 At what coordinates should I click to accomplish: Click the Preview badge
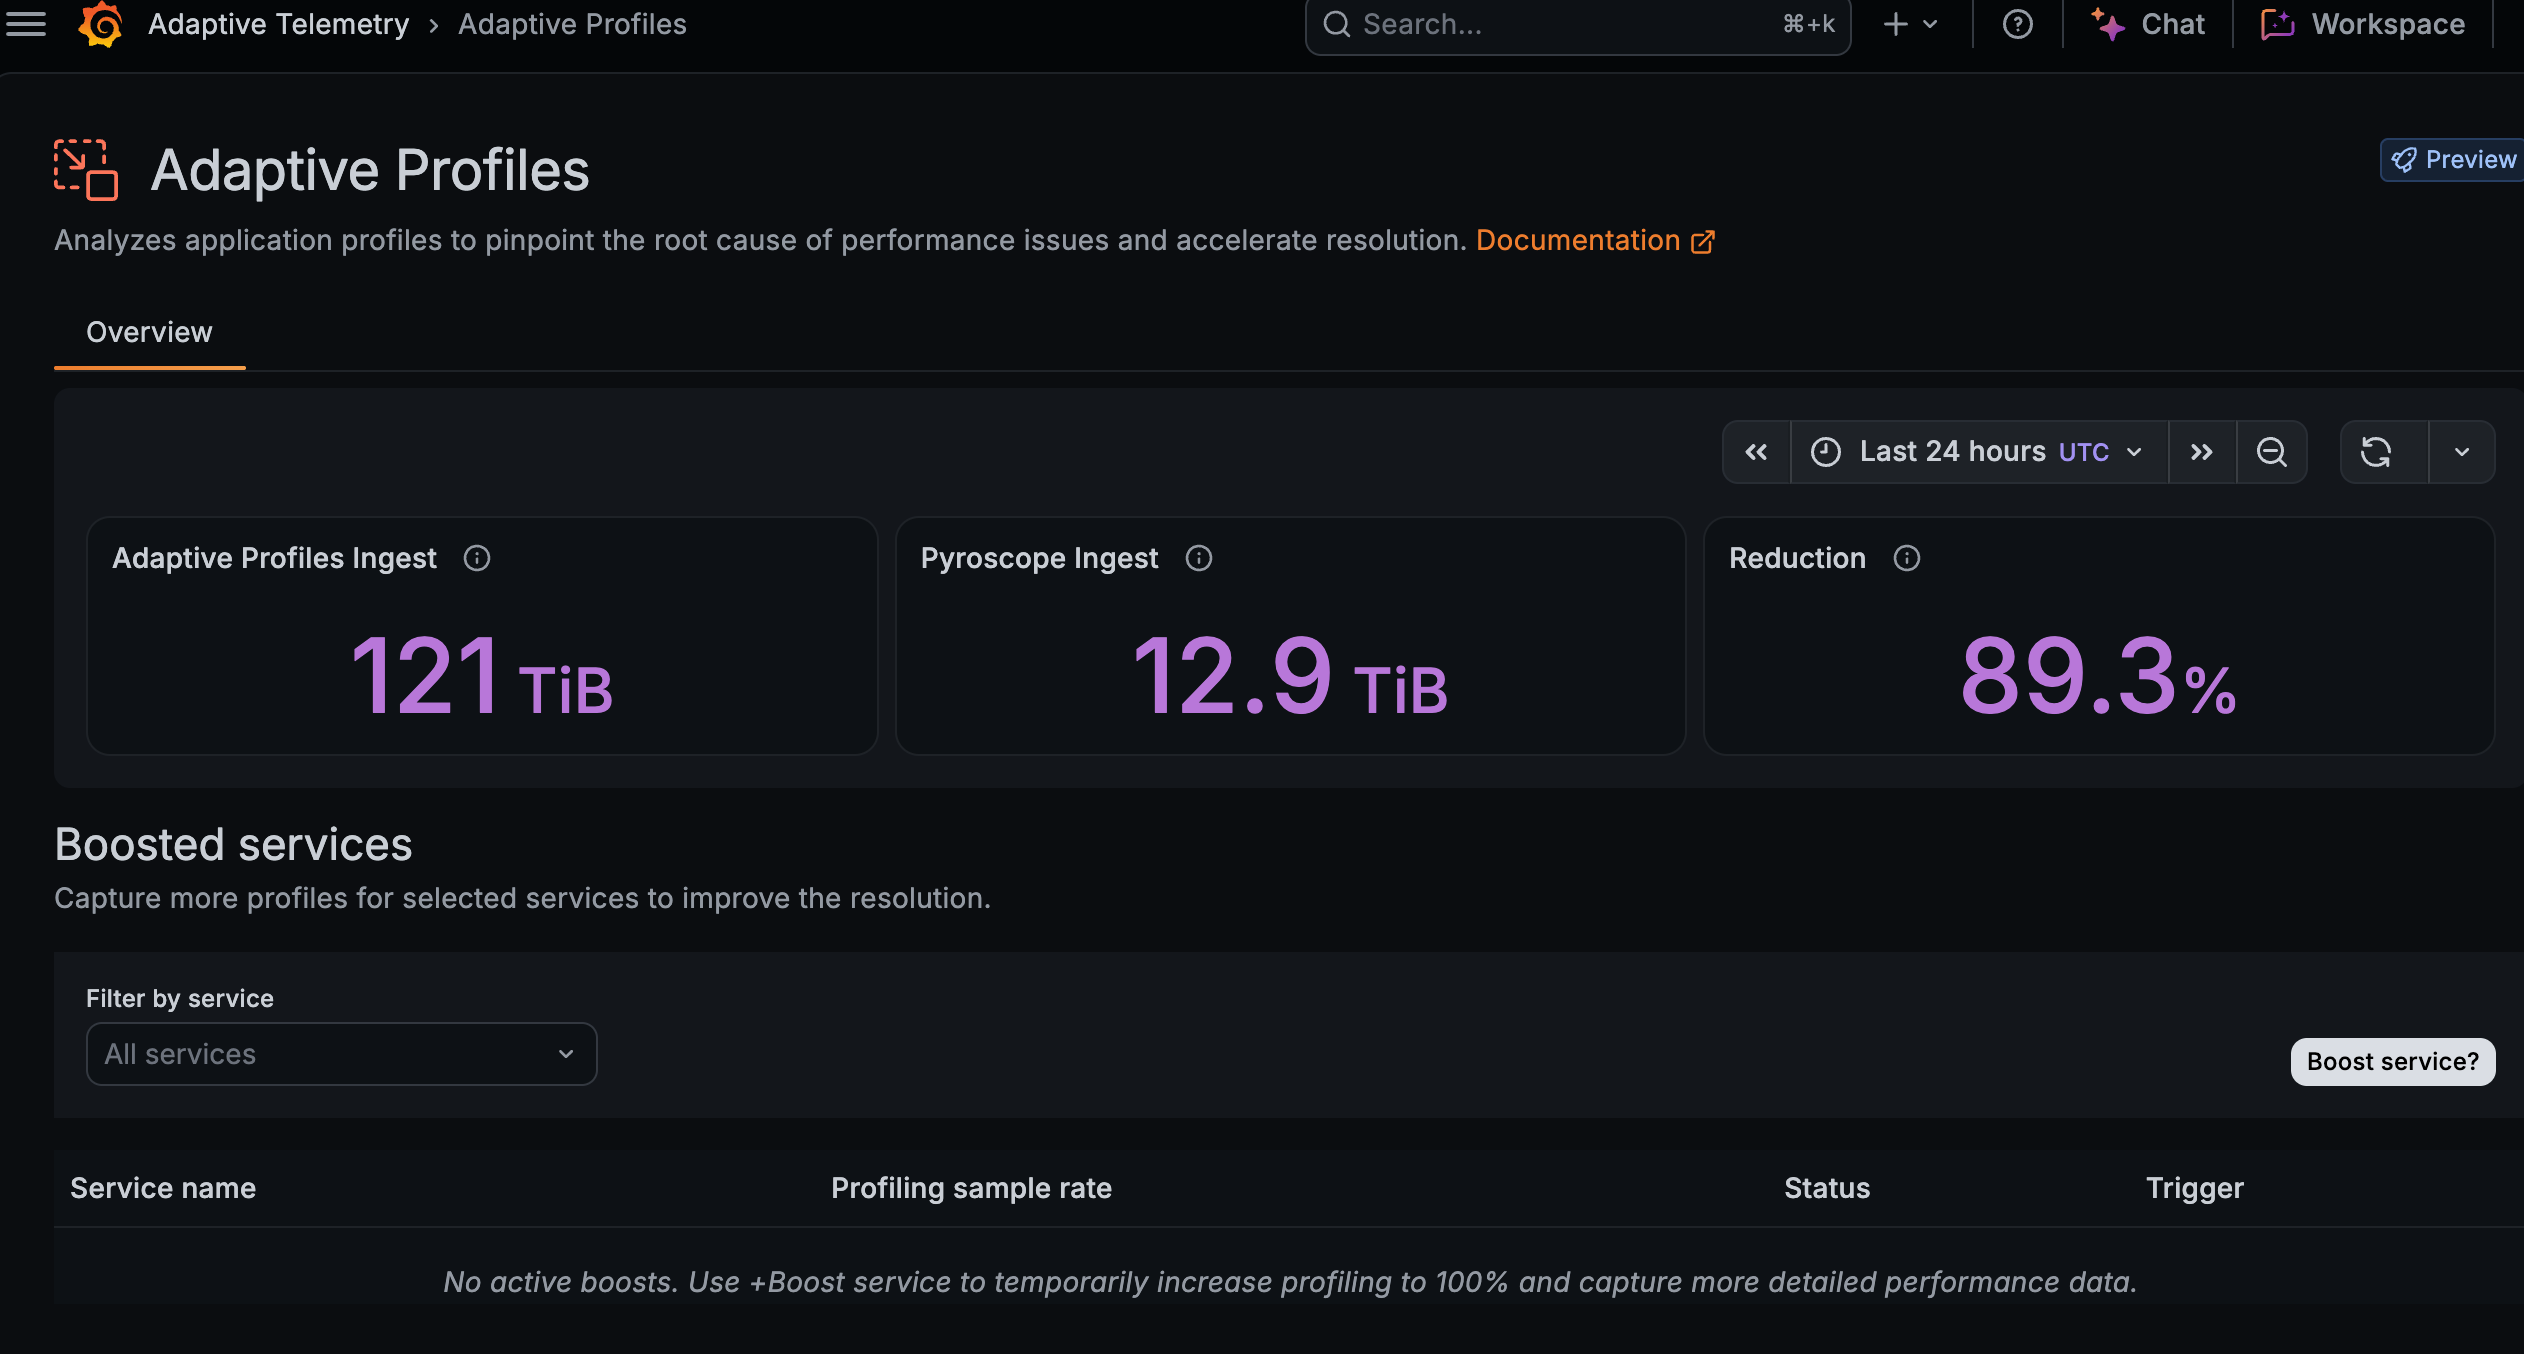pyautogui.click(x=2453, y=160)
